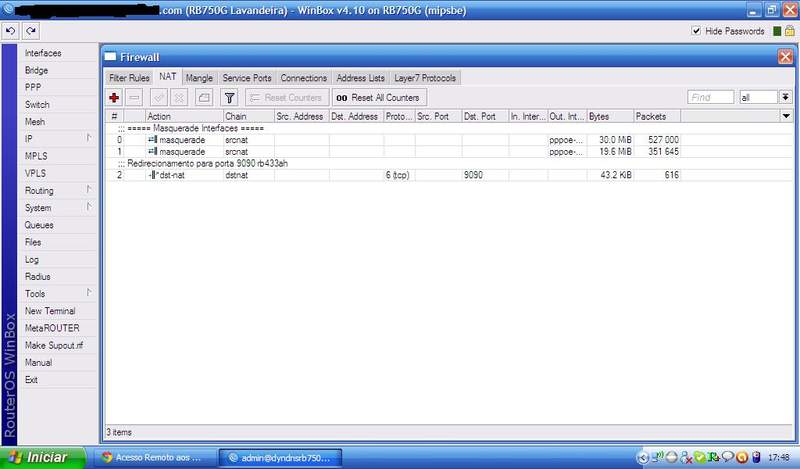This screenshot has height=469, width=800.
Task: Open the Layer7 Protocols tab
Action: [425, 78]
